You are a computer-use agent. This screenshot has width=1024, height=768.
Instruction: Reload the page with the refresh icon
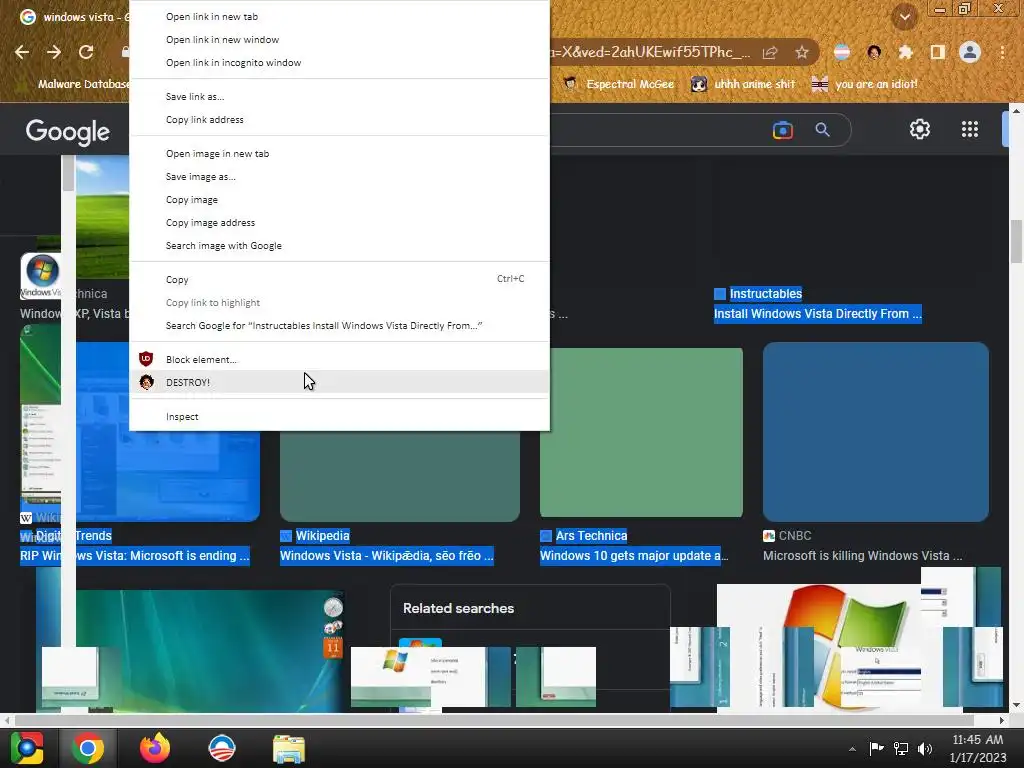[86, 52]
